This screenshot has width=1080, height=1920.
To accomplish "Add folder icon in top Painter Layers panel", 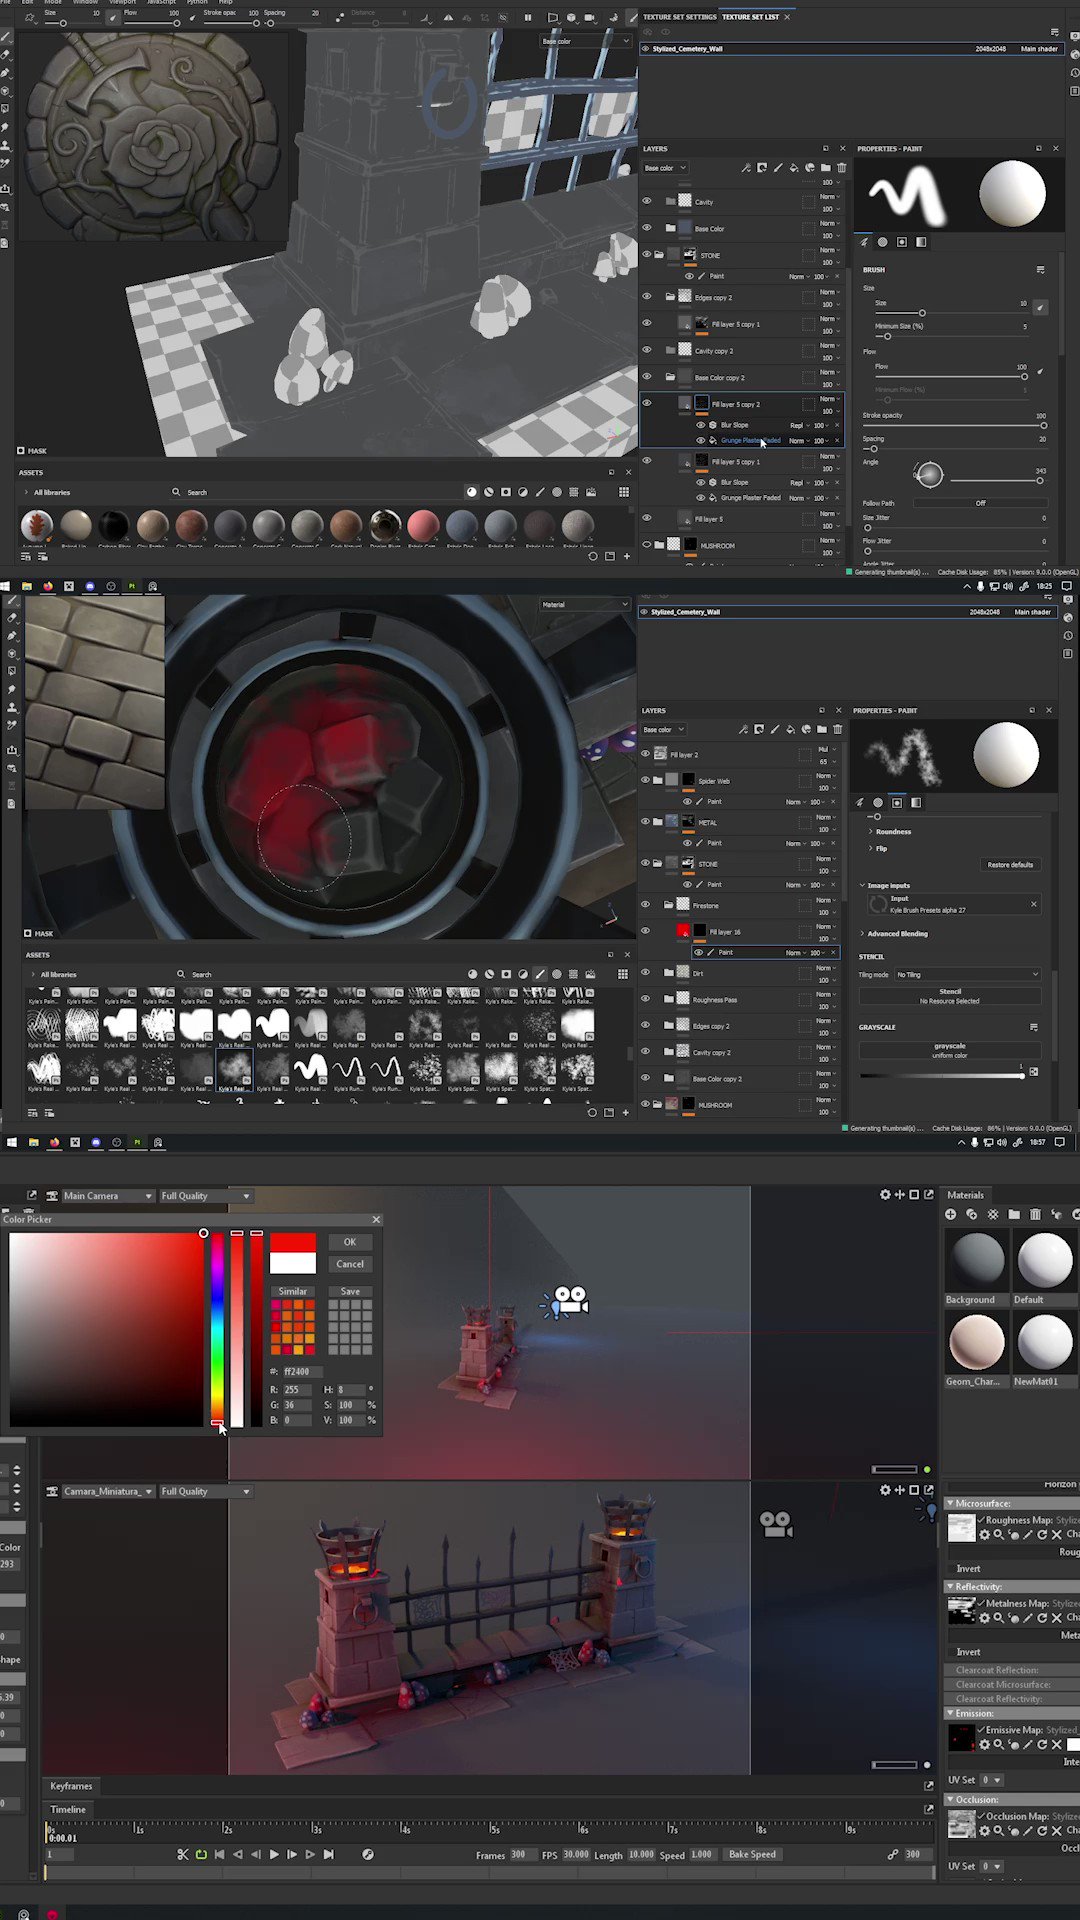I will [x=826, y=168].
